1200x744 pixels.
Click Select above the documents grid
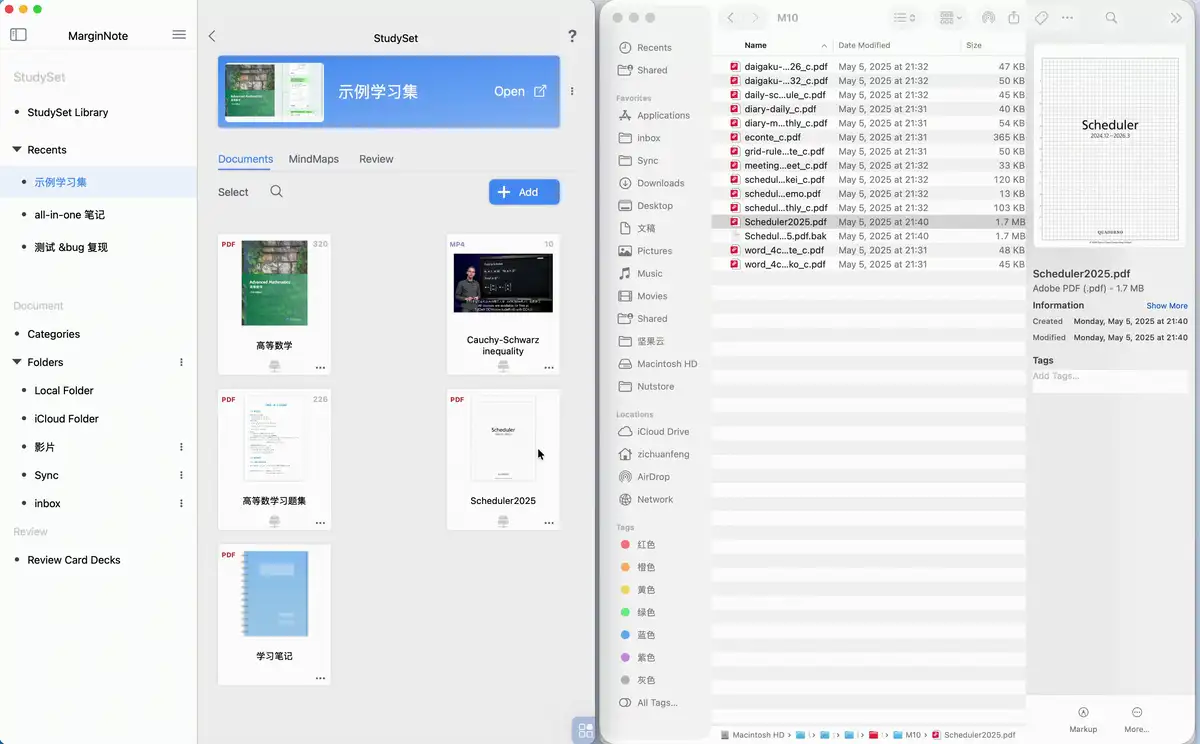point(233,192)
